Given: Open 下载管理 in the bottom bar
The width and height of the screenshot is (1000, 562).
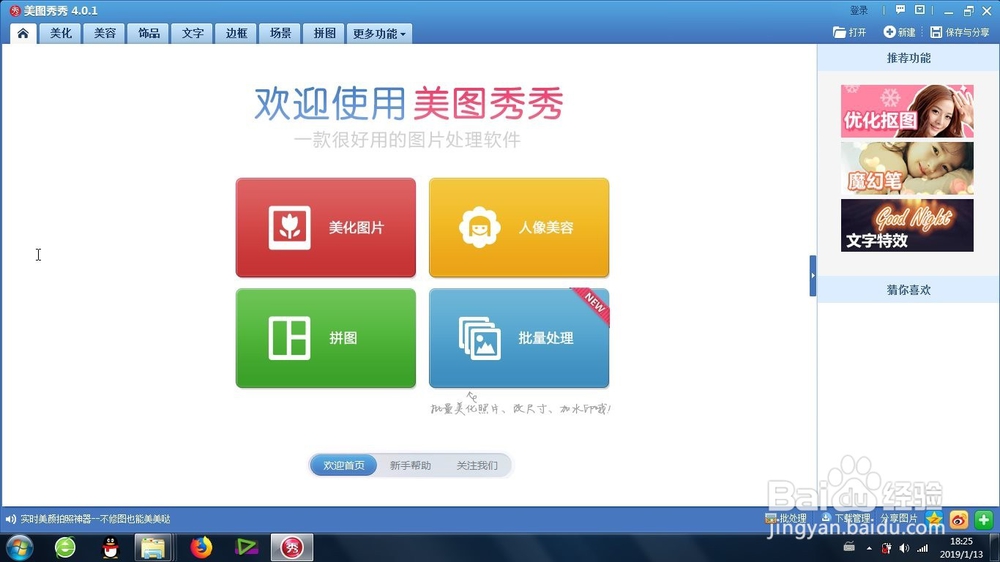Looking at the screenshot, I should click(x=846, y=519).
